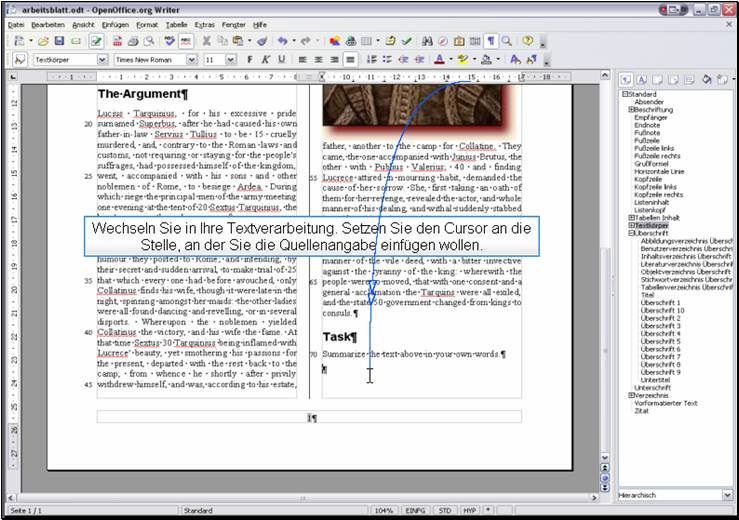The width and height of the screenshot is (739, 520).
Task: Click the Print icon in toolbar
Action: [132, 41]
